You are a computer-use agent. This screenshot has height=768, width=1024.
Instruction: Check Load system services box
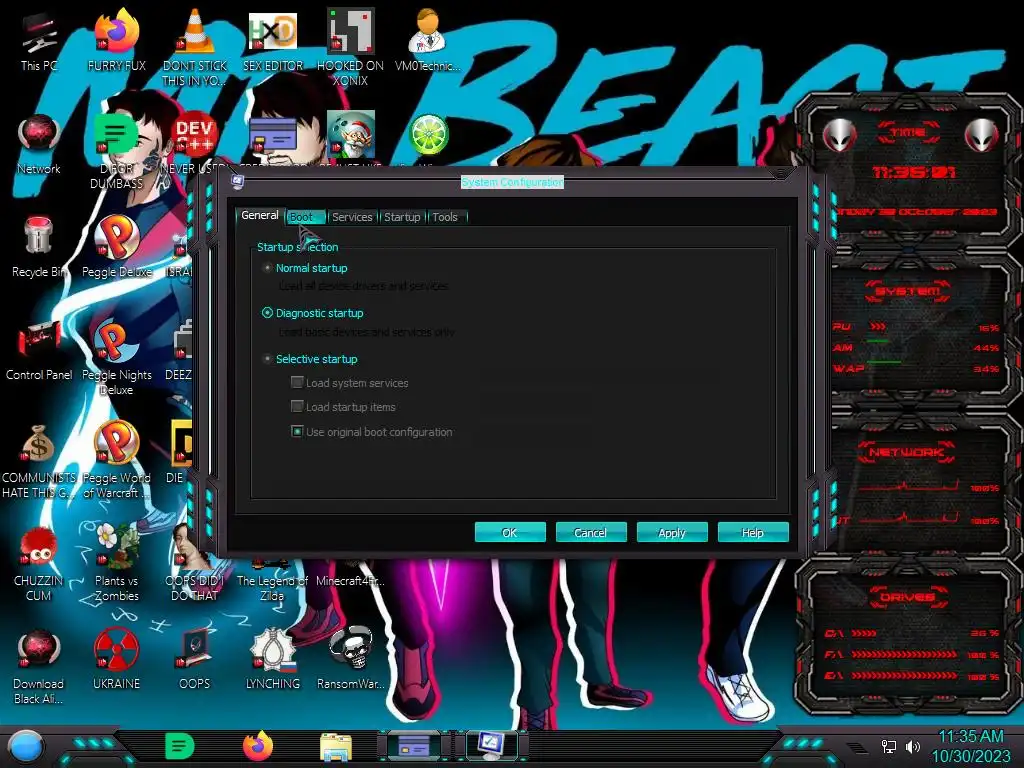[x=297, y=382]
